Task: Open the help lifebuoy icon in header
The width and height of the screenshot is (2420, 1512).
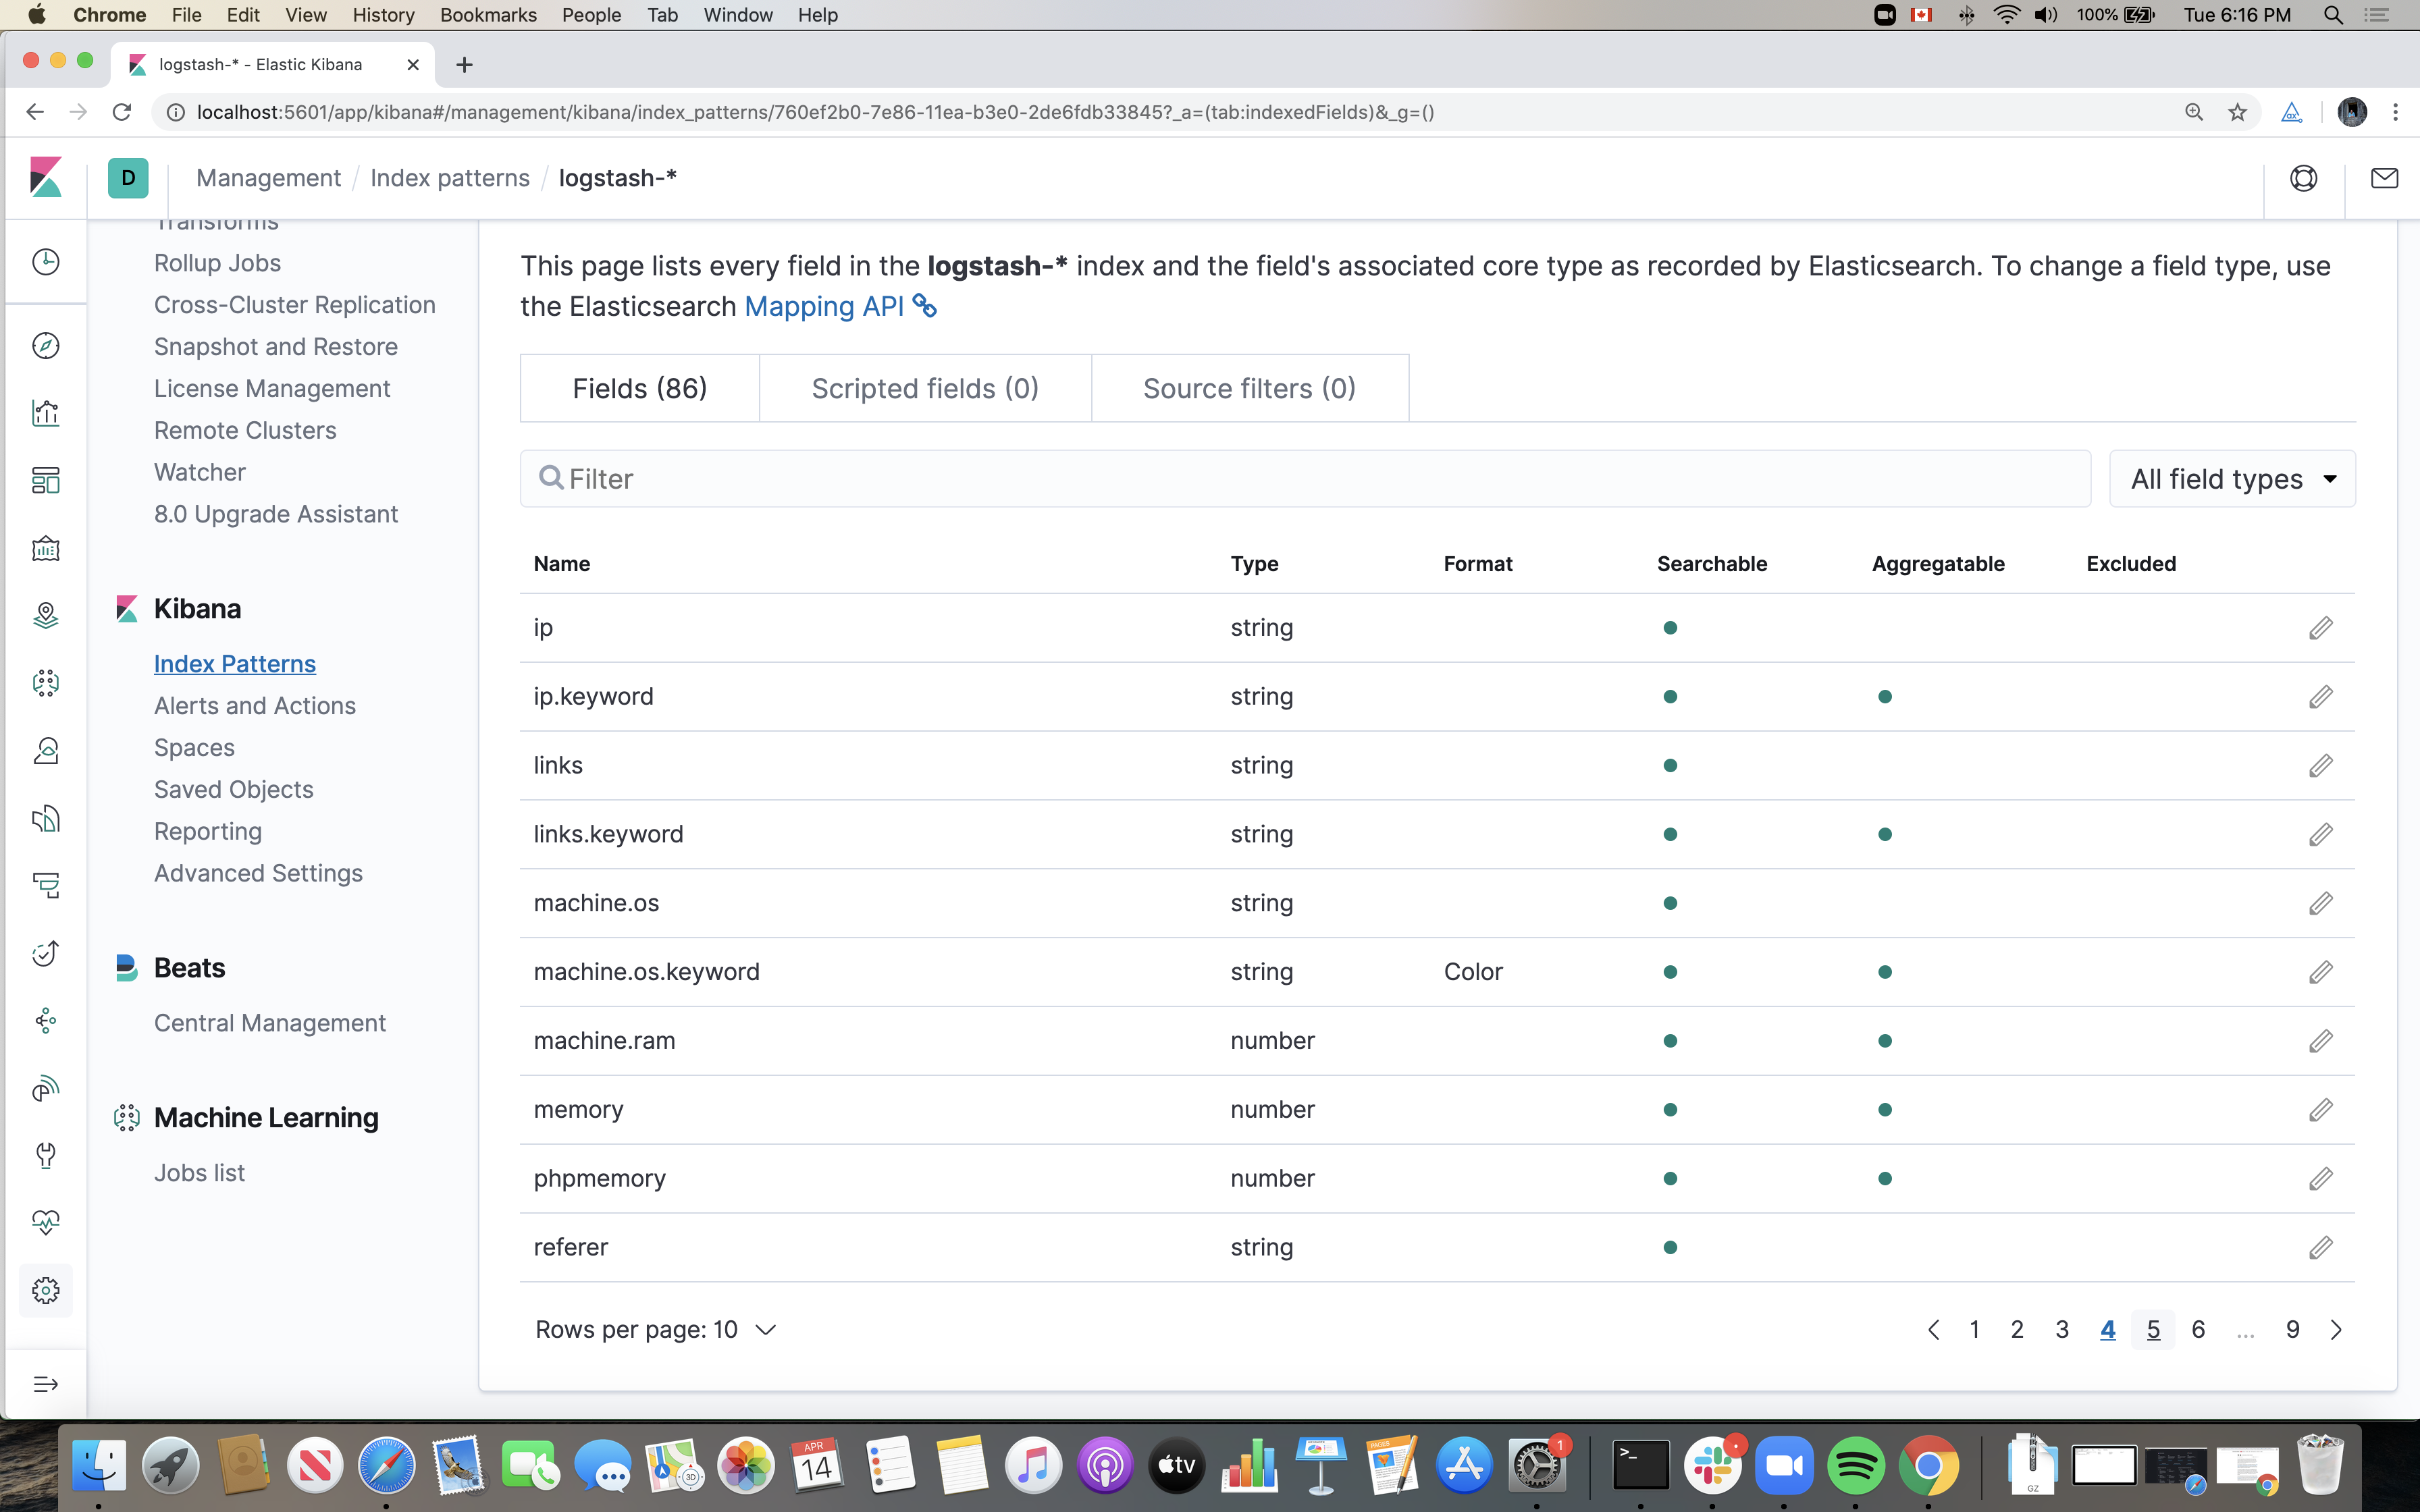Action: click(2303, 178)
